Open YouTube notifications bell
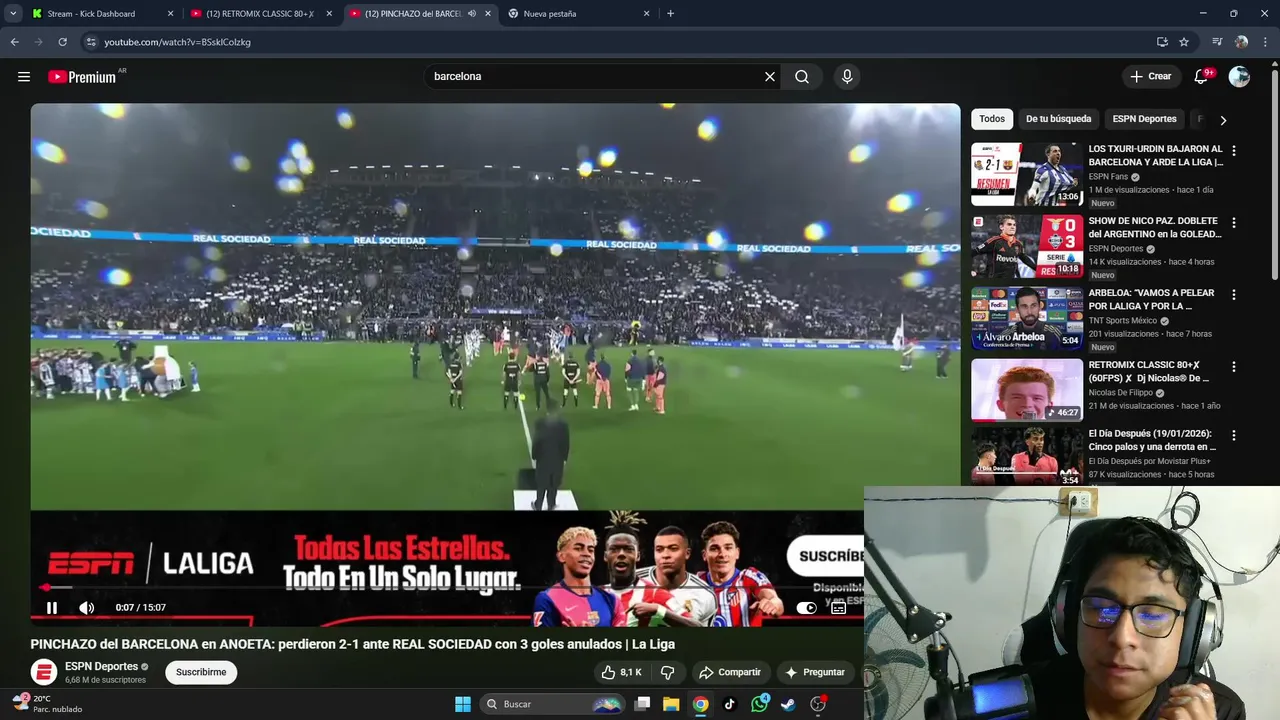Viewport: 1280px width, 720px height. (x=1202, y=76)
